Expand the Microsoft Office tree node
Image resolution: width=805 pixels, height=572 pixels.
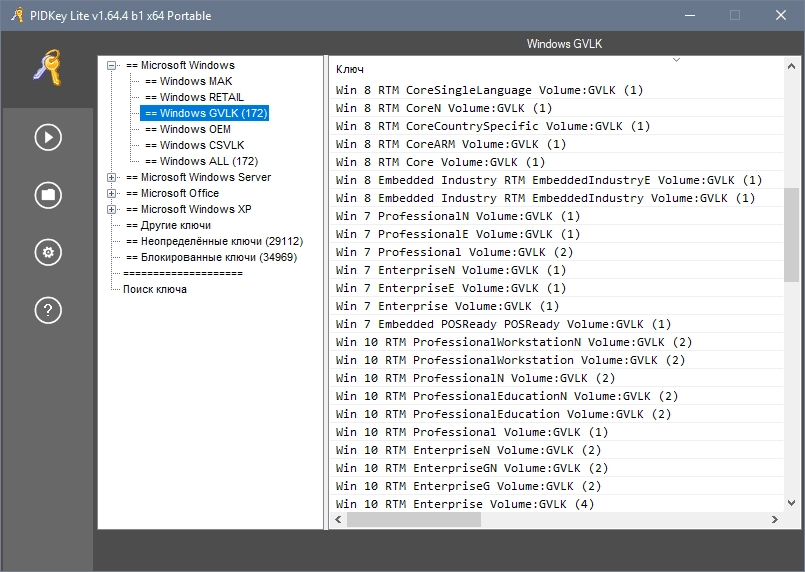[111, 193]
